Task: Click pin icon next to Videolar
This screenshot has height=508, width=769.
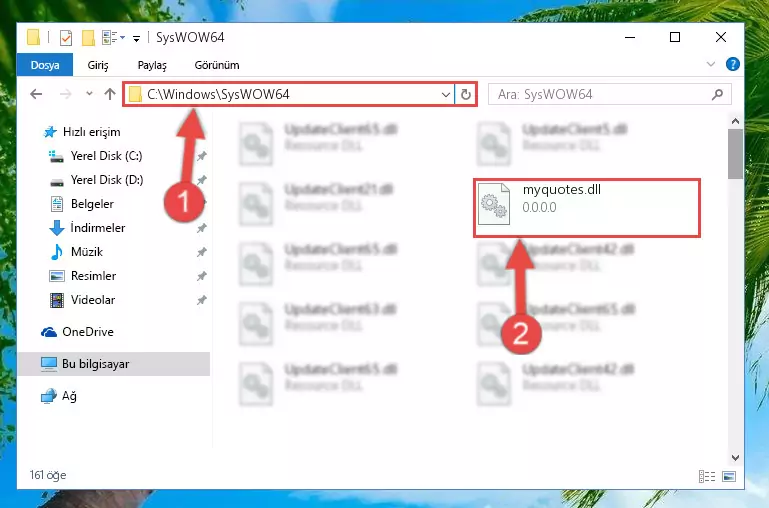Action: (x=201, y=300)
